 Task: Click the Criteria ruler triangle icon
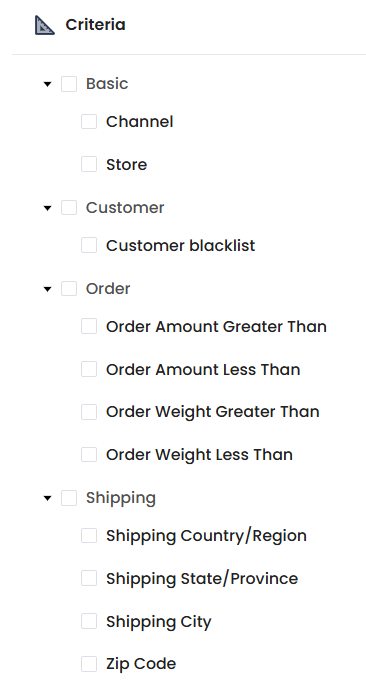(44, 25)
